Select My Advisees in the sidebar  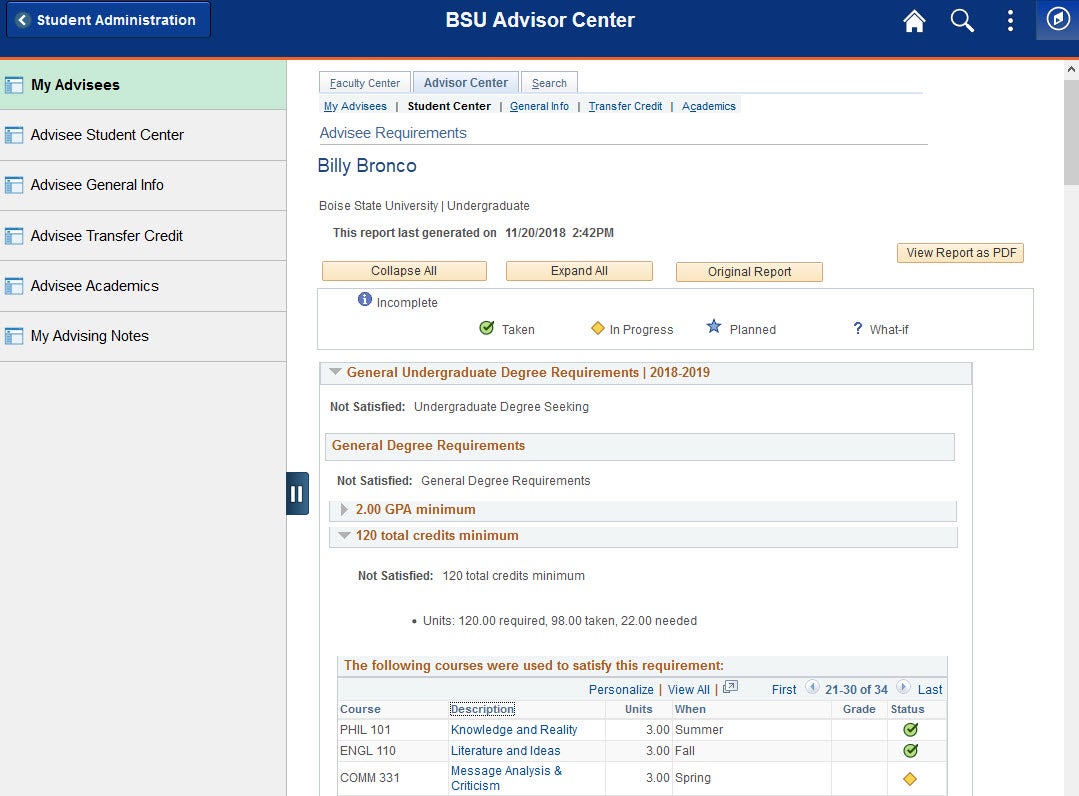pyautogui.click(x=143, y=85)
